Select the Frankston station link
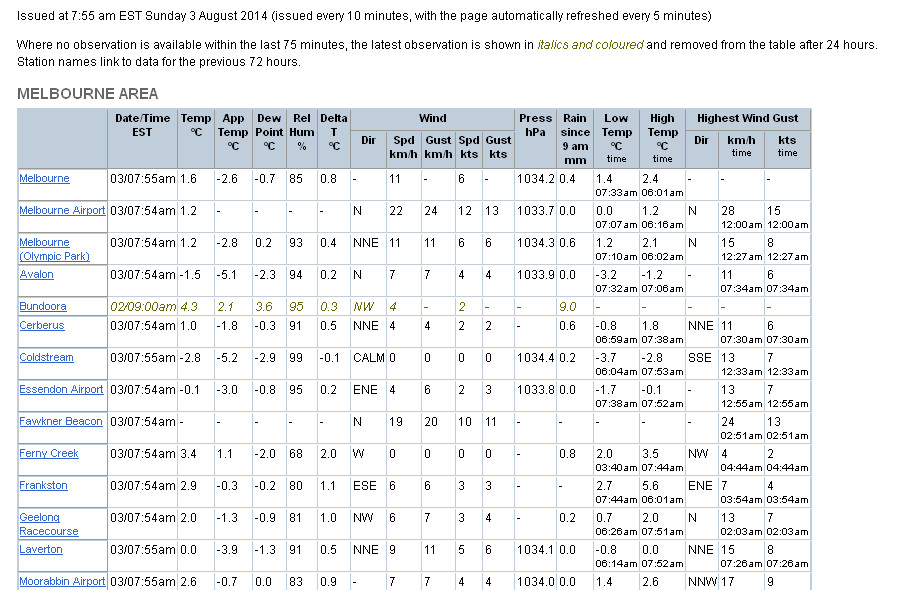 point(43,485)
